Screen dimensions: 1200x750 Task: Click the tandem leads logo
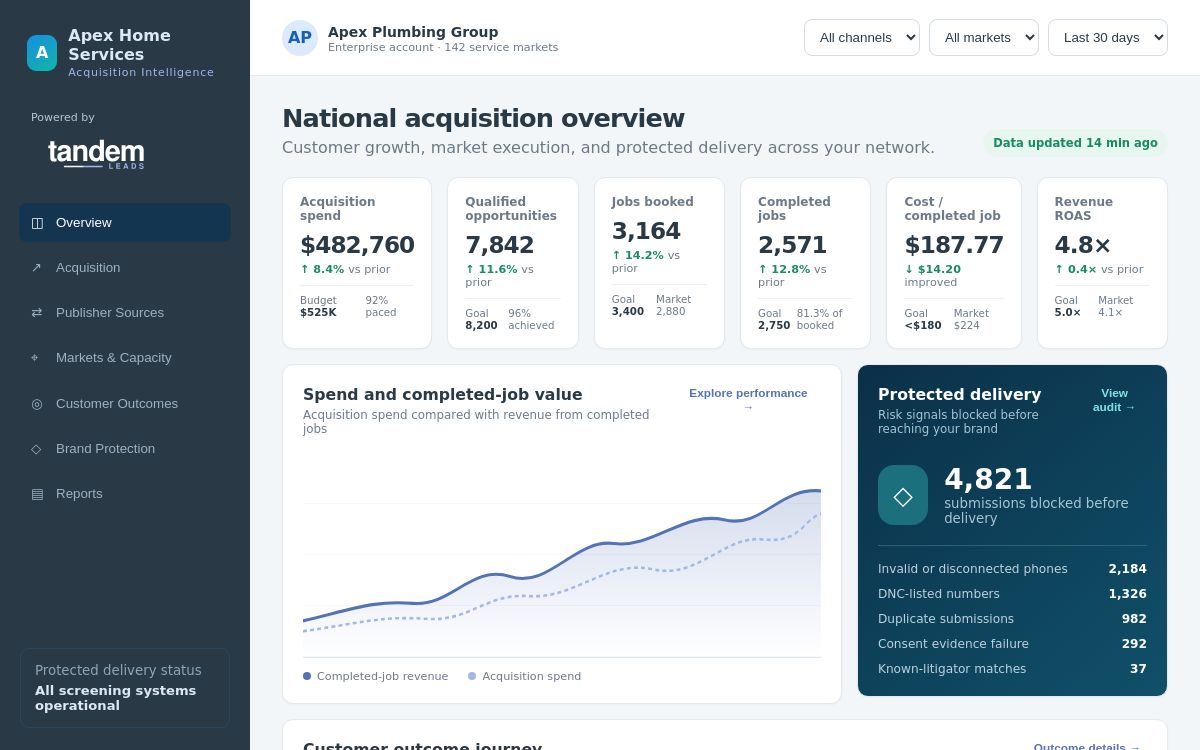(x=97, y=154)
